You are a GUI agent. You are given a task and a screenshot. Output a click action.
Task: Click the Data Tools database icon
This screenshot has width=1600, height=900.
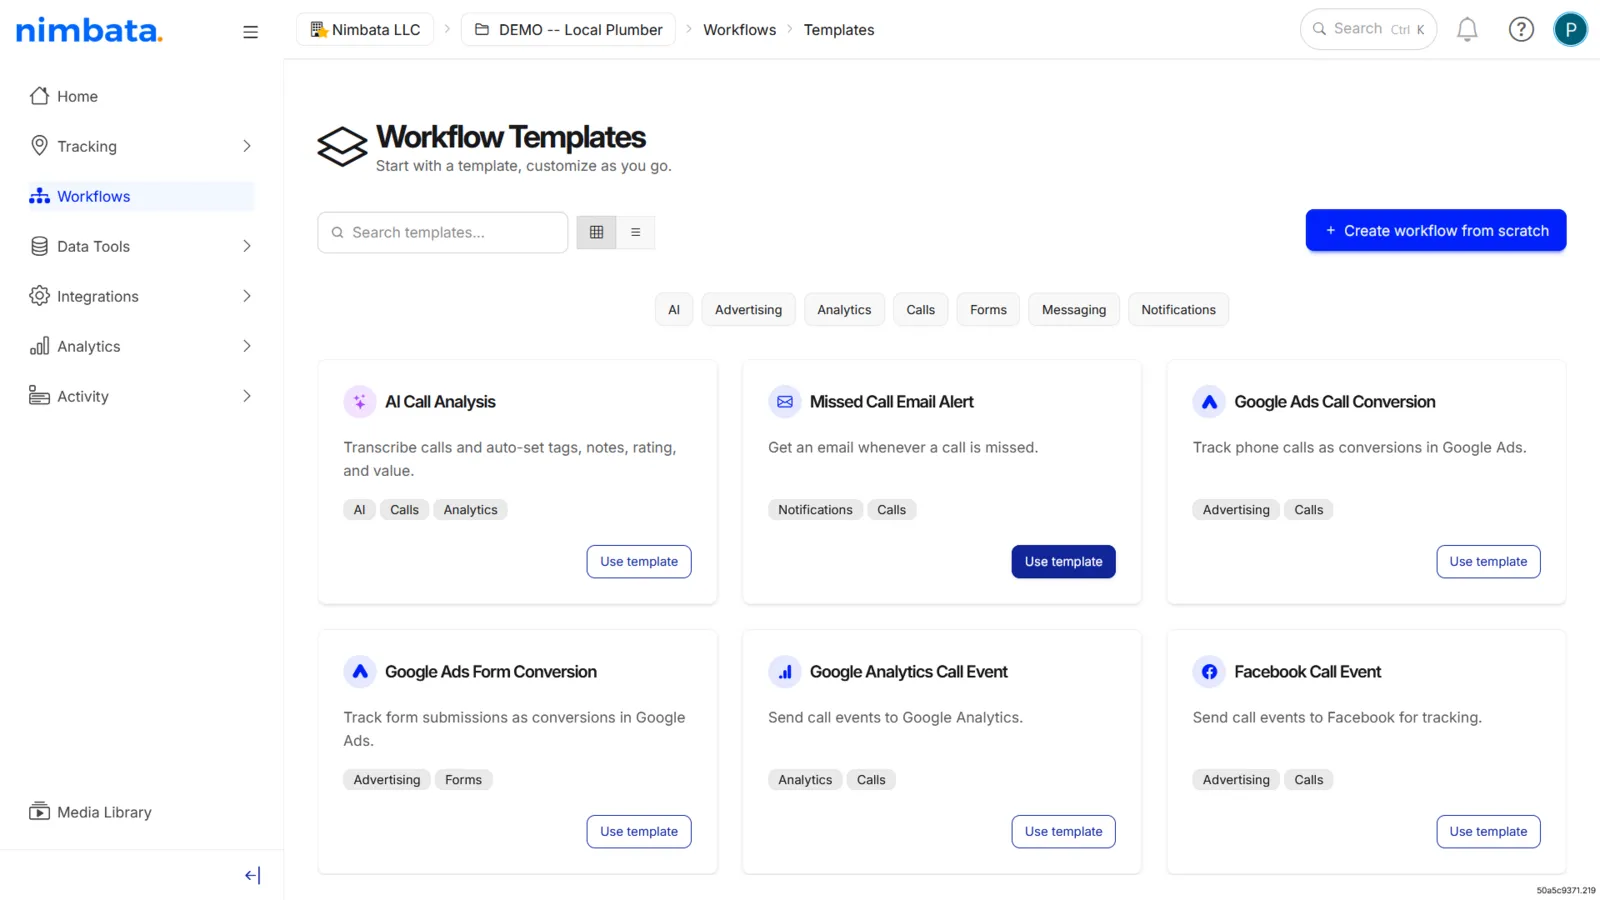click(39, 246)
